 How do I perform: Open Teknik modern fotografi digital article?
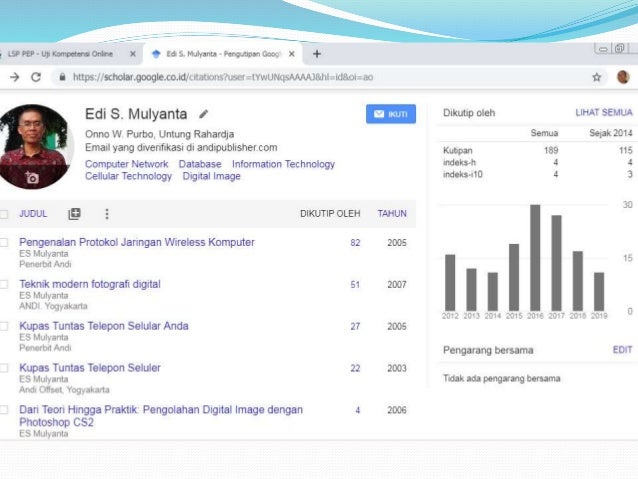[x=90, y=284]
